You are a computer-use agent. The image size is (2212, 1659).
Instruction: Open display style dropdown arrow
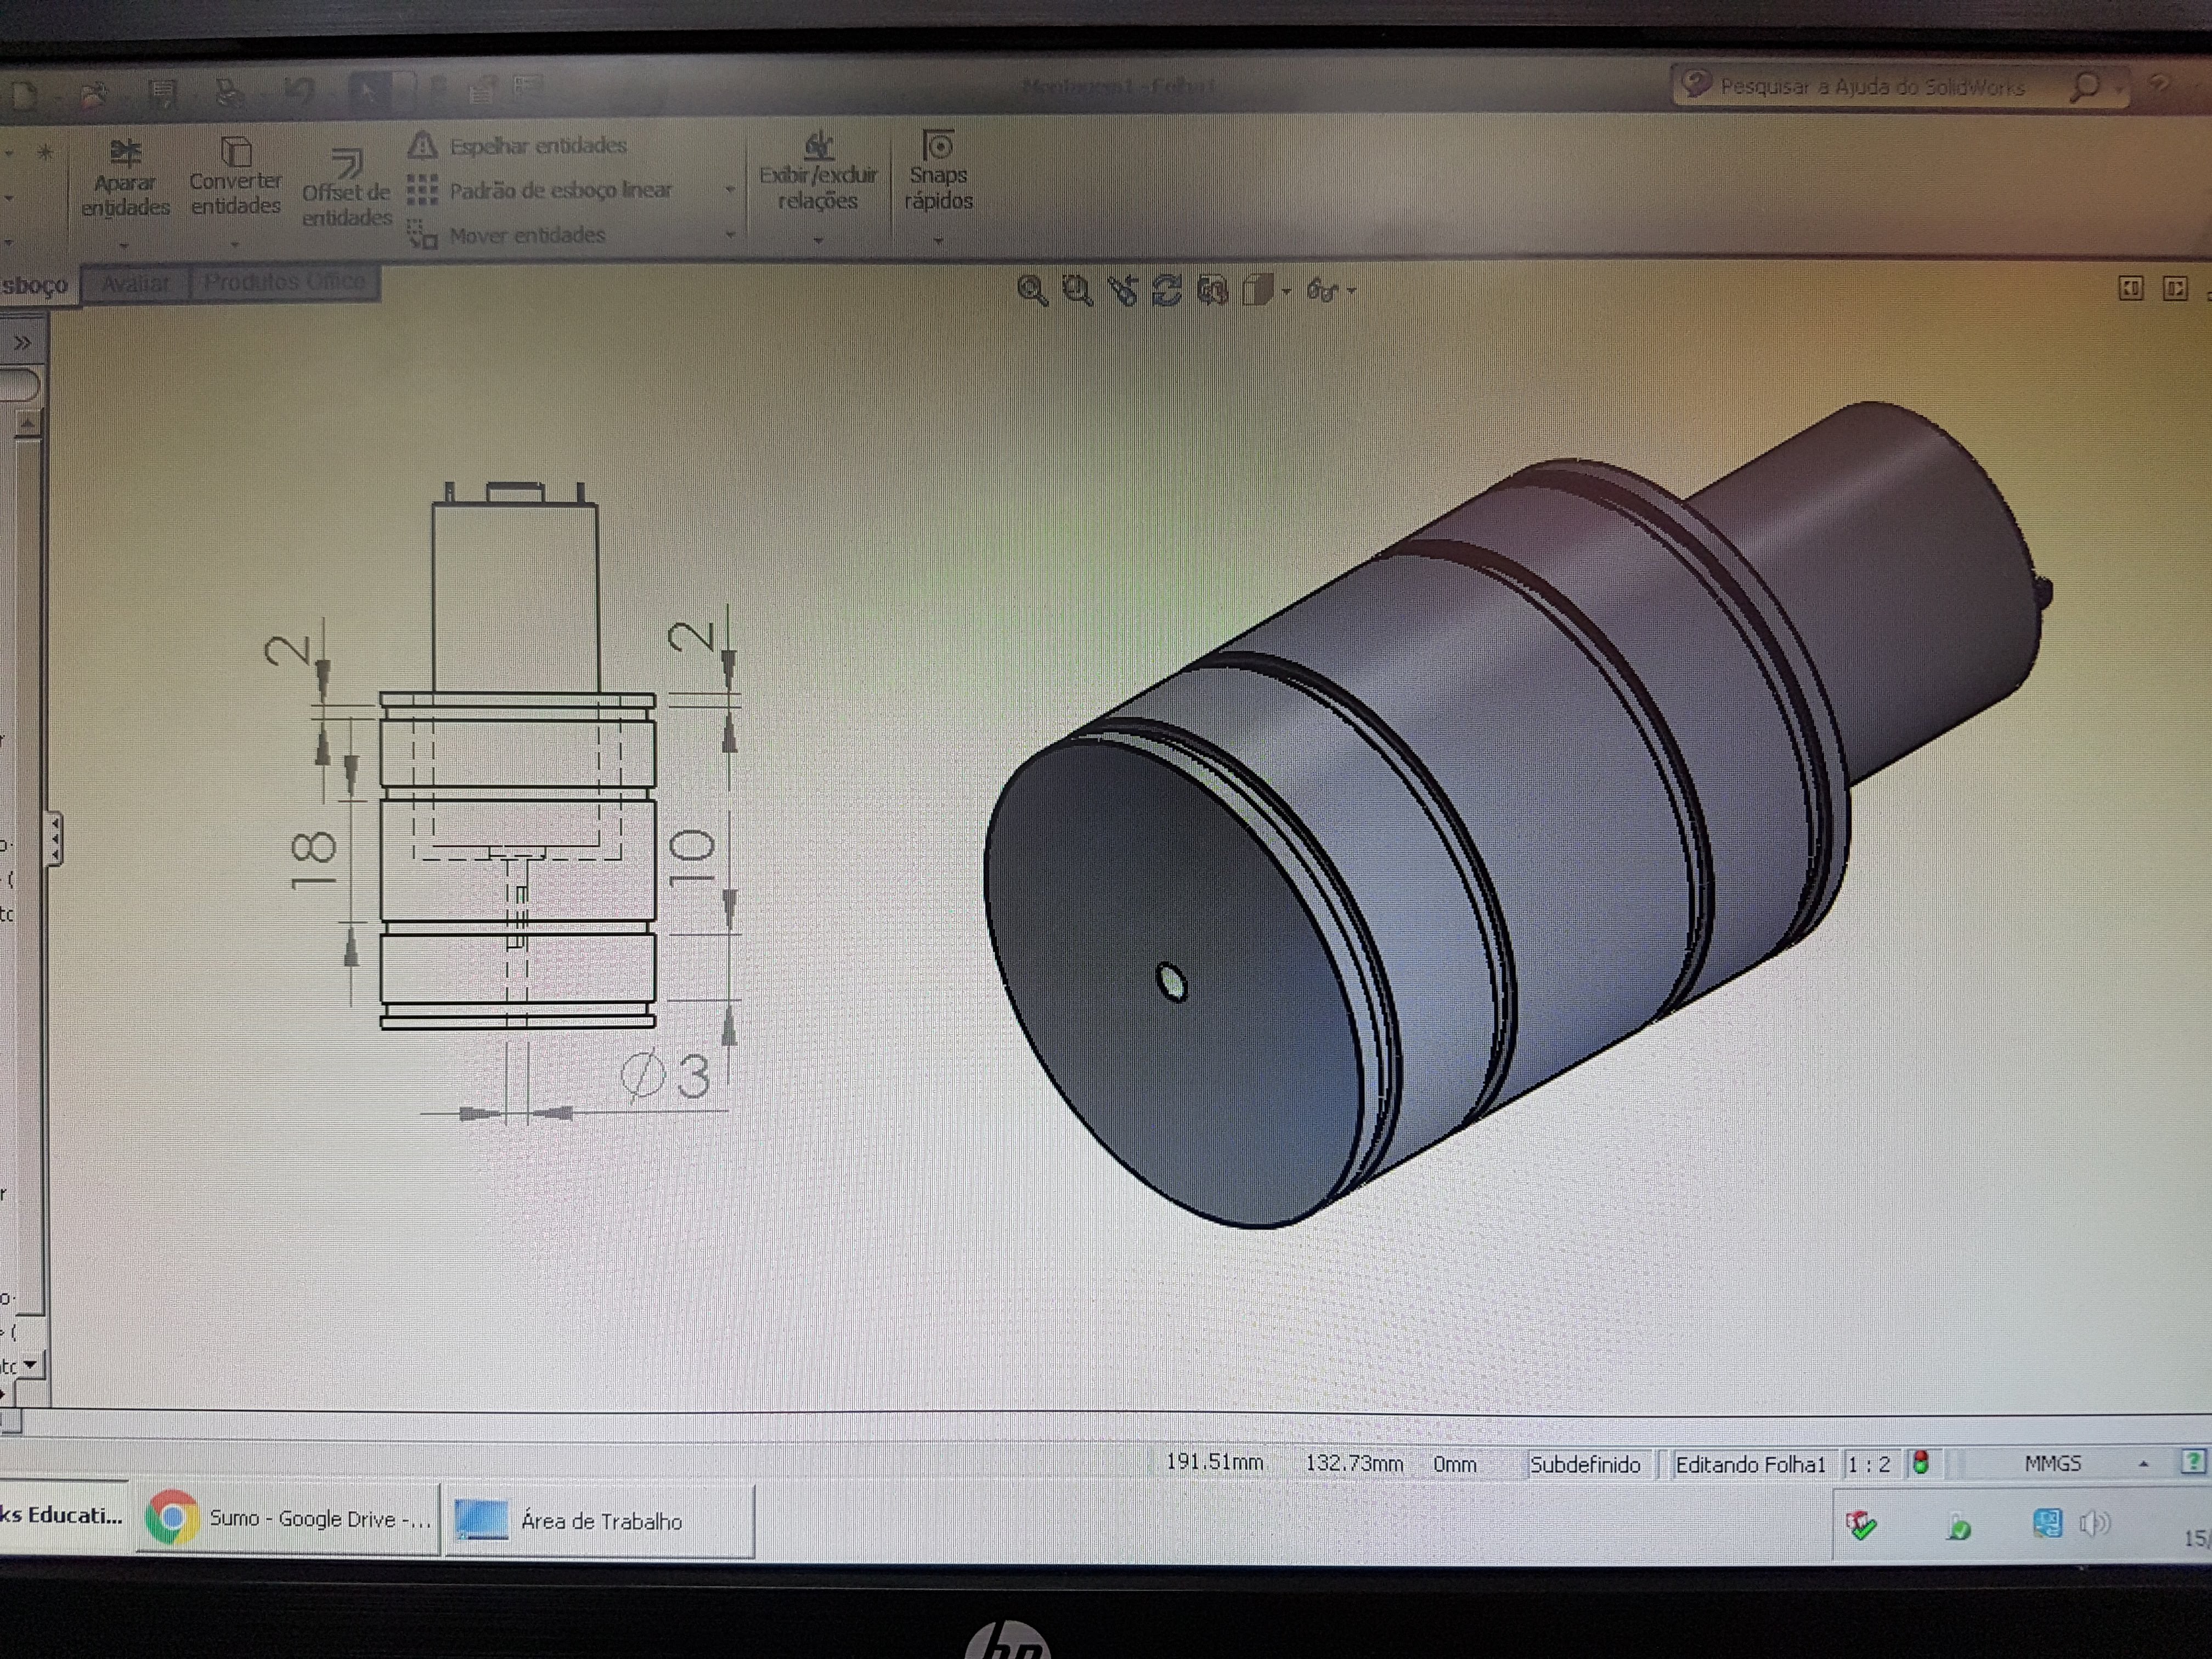[1287, 292]
